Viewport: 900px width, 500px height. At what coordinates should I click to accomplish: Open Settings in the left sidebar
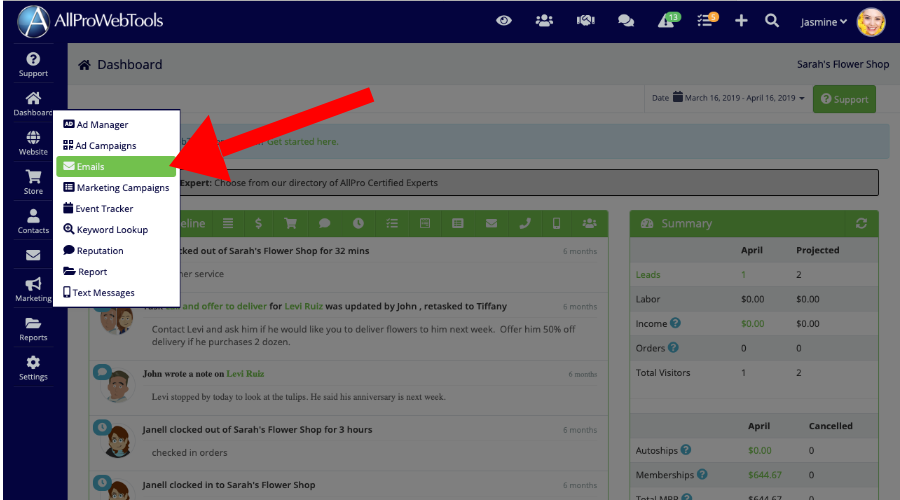tap(33, 368)
